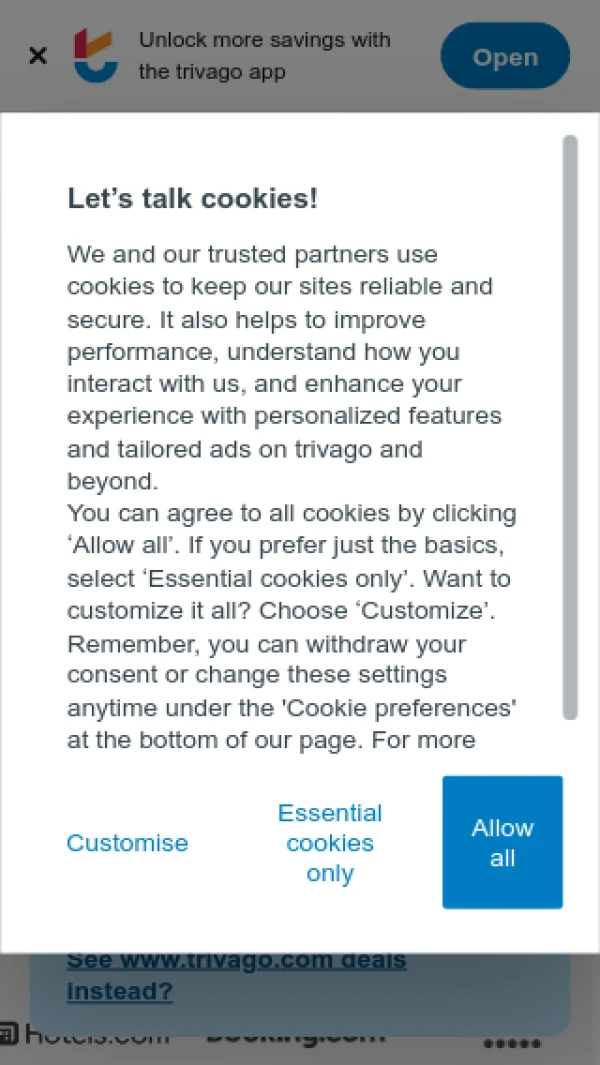Viewport: 600px width, 1065px height.
Task: Click the 'Remember, you can withdraw' sentence
Action: click(266, 644)
